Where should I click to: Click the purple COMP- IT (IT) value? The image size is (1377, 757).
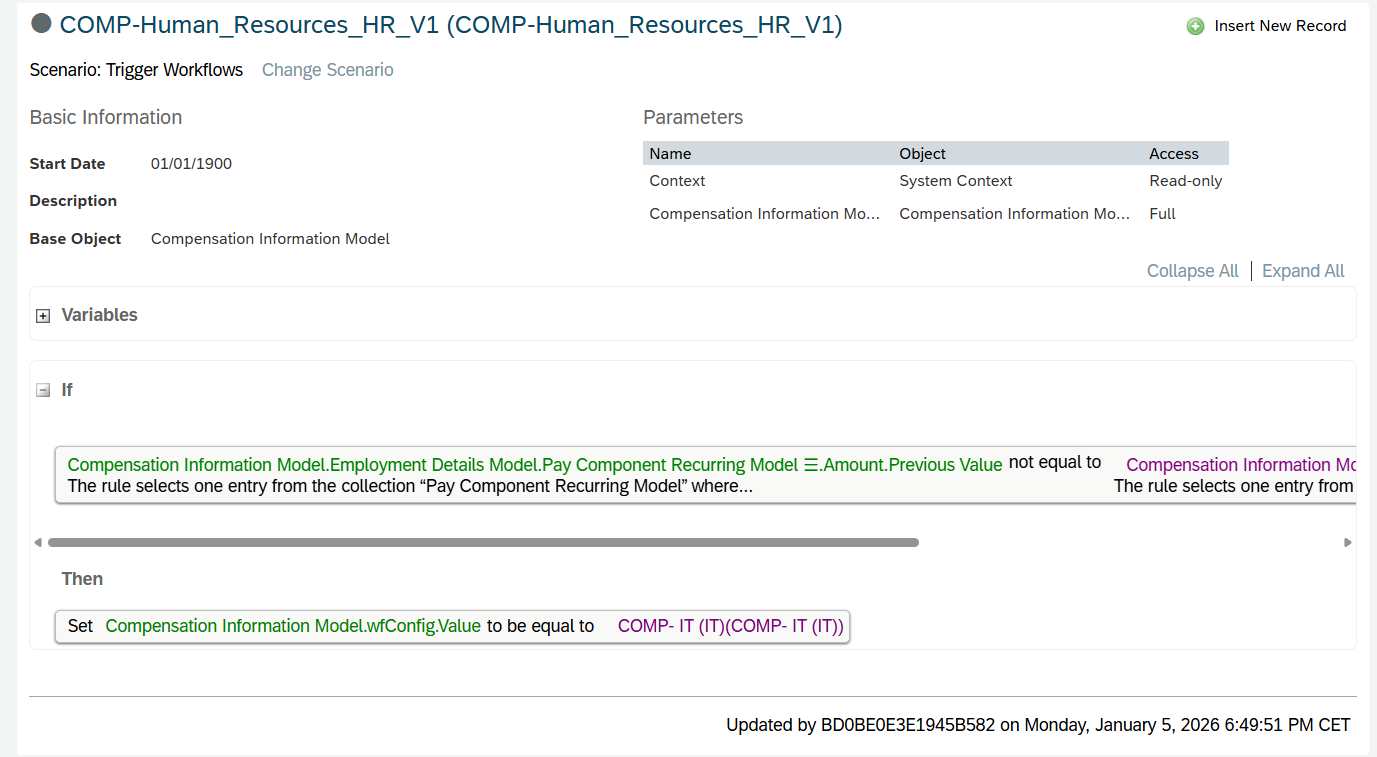click(x=730, y=626)
